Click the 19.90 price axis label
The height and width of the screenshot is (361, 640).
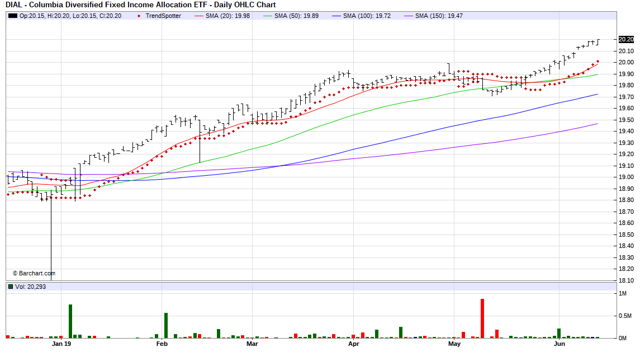[626, 74]
